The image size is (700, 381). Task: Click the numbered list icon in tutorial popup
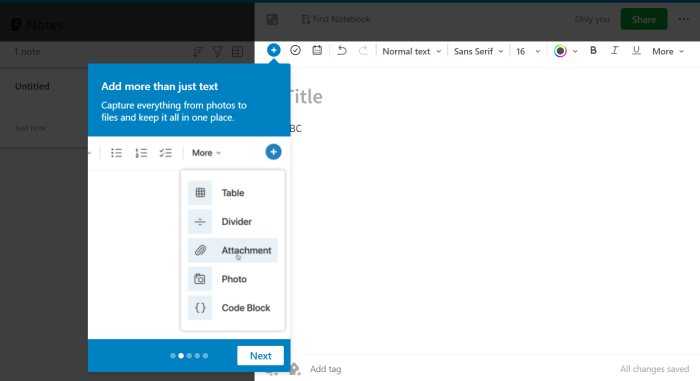pyautogui.click(x=141, y=153)
